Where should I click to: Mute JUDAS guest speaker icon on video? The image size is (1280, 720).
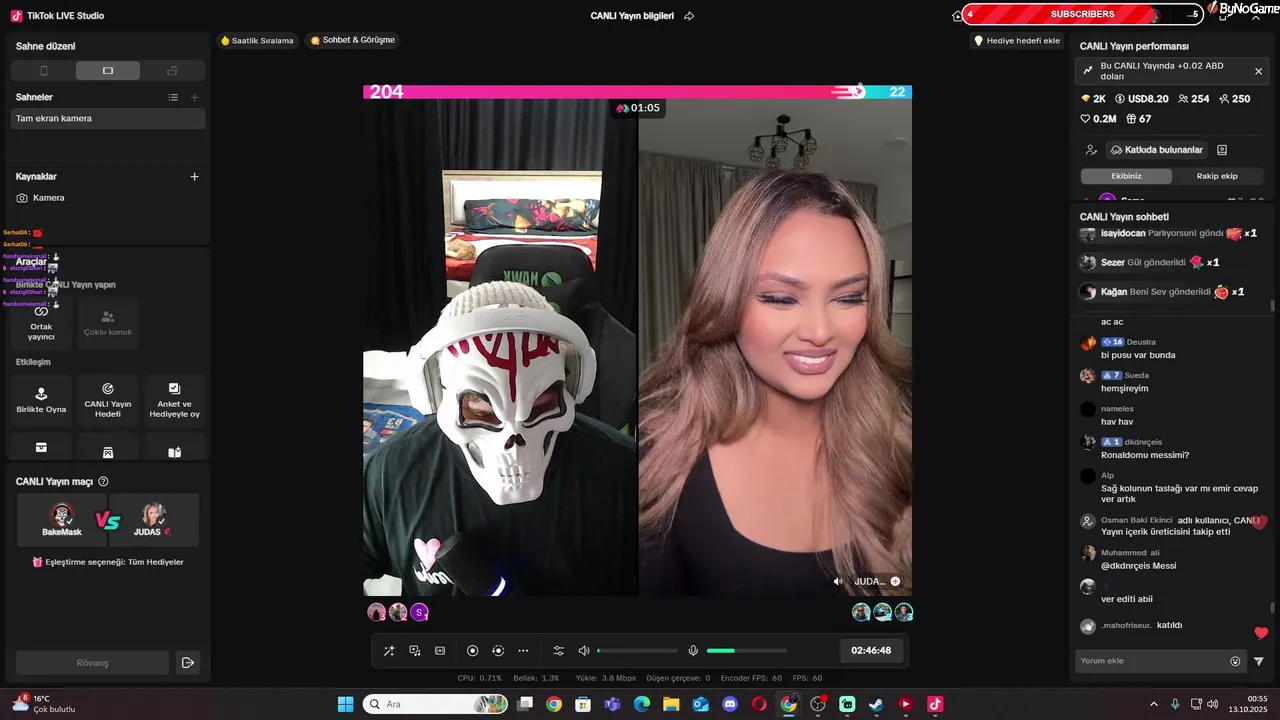838,581
